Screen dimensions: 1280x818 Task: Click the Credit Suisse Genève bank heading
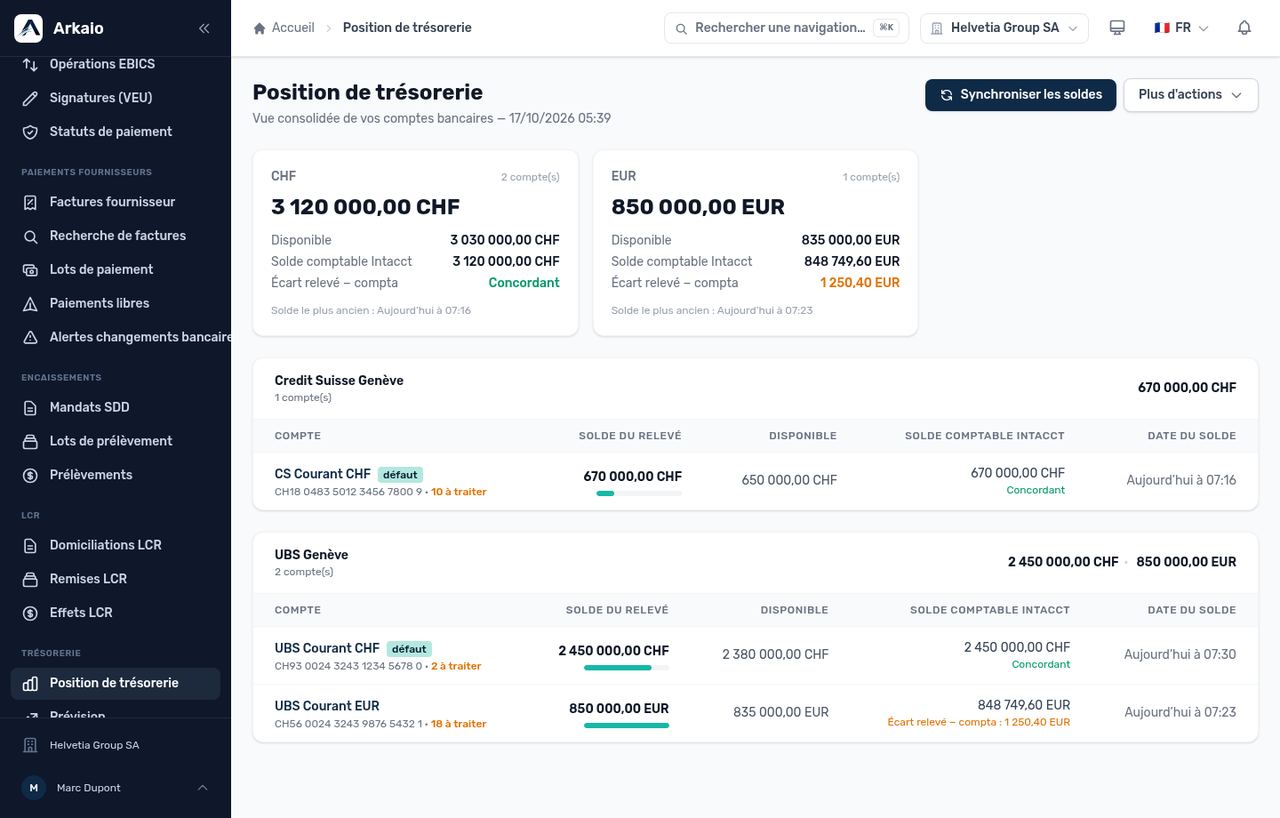coord(339,381)
